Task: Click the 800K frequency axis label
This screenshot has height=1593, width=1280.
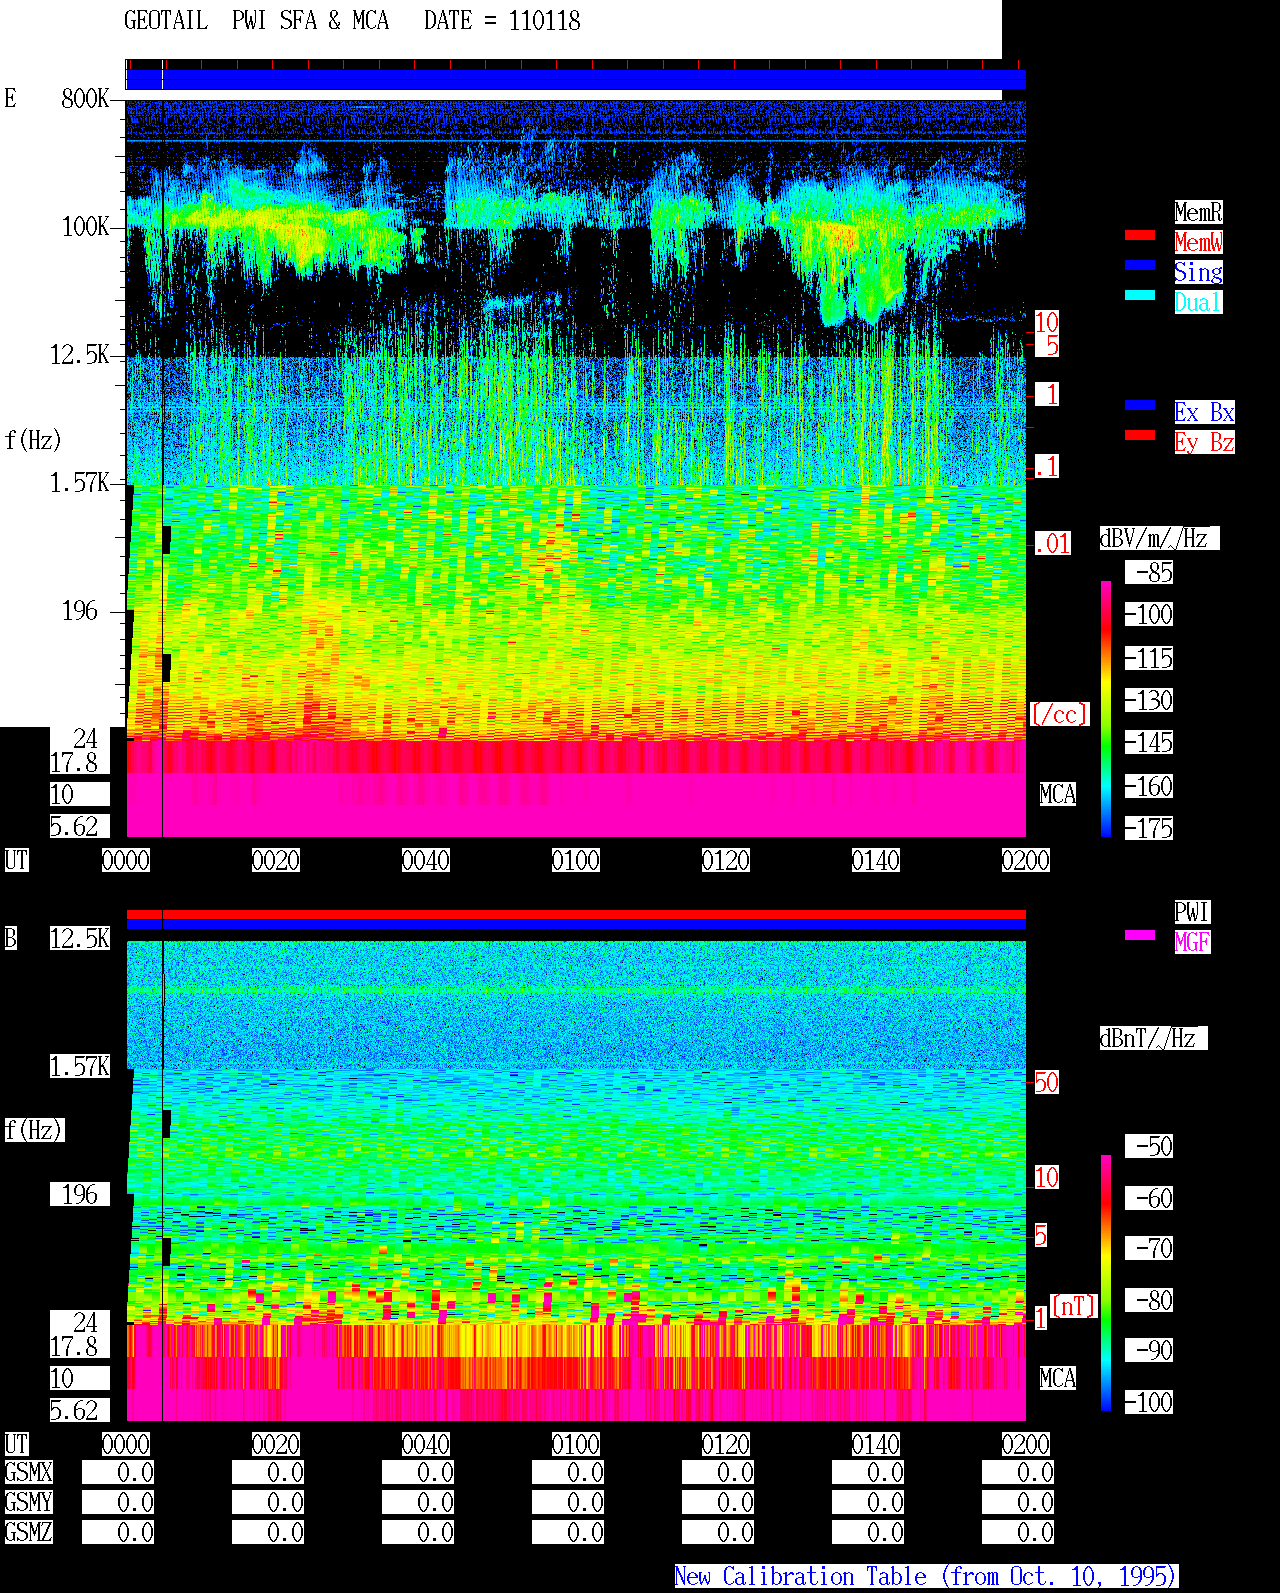Action: coord(85,98)
